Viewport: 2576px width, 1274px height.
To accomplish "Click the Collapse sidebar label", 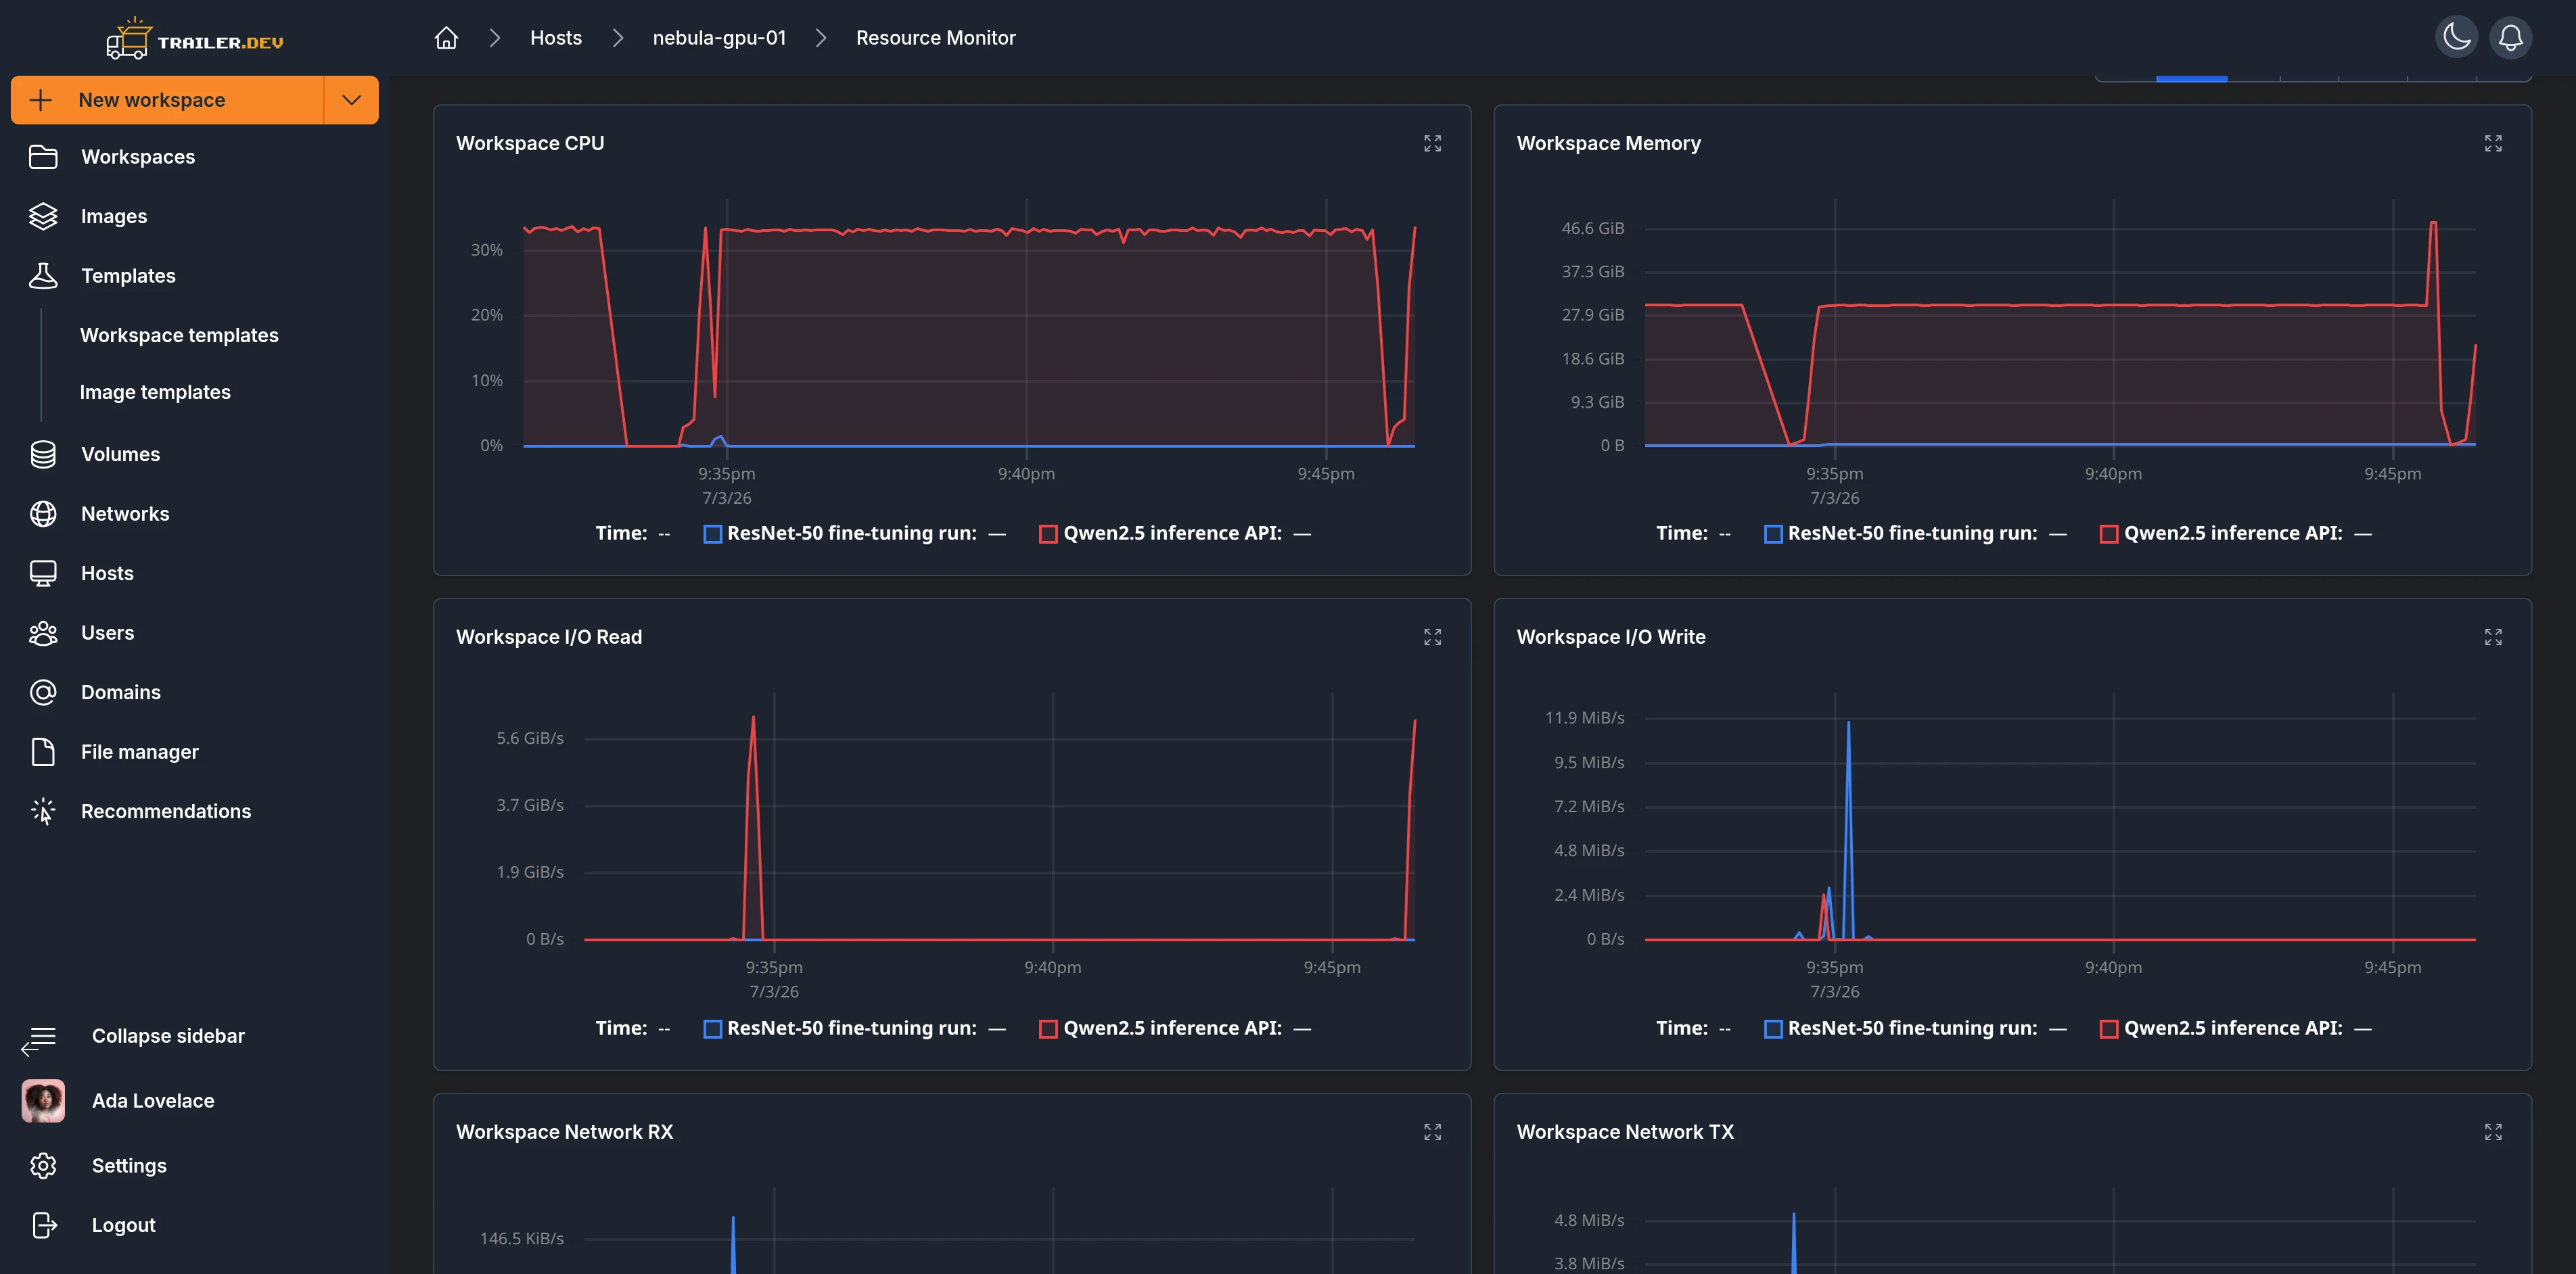I will click(168, 1036).
